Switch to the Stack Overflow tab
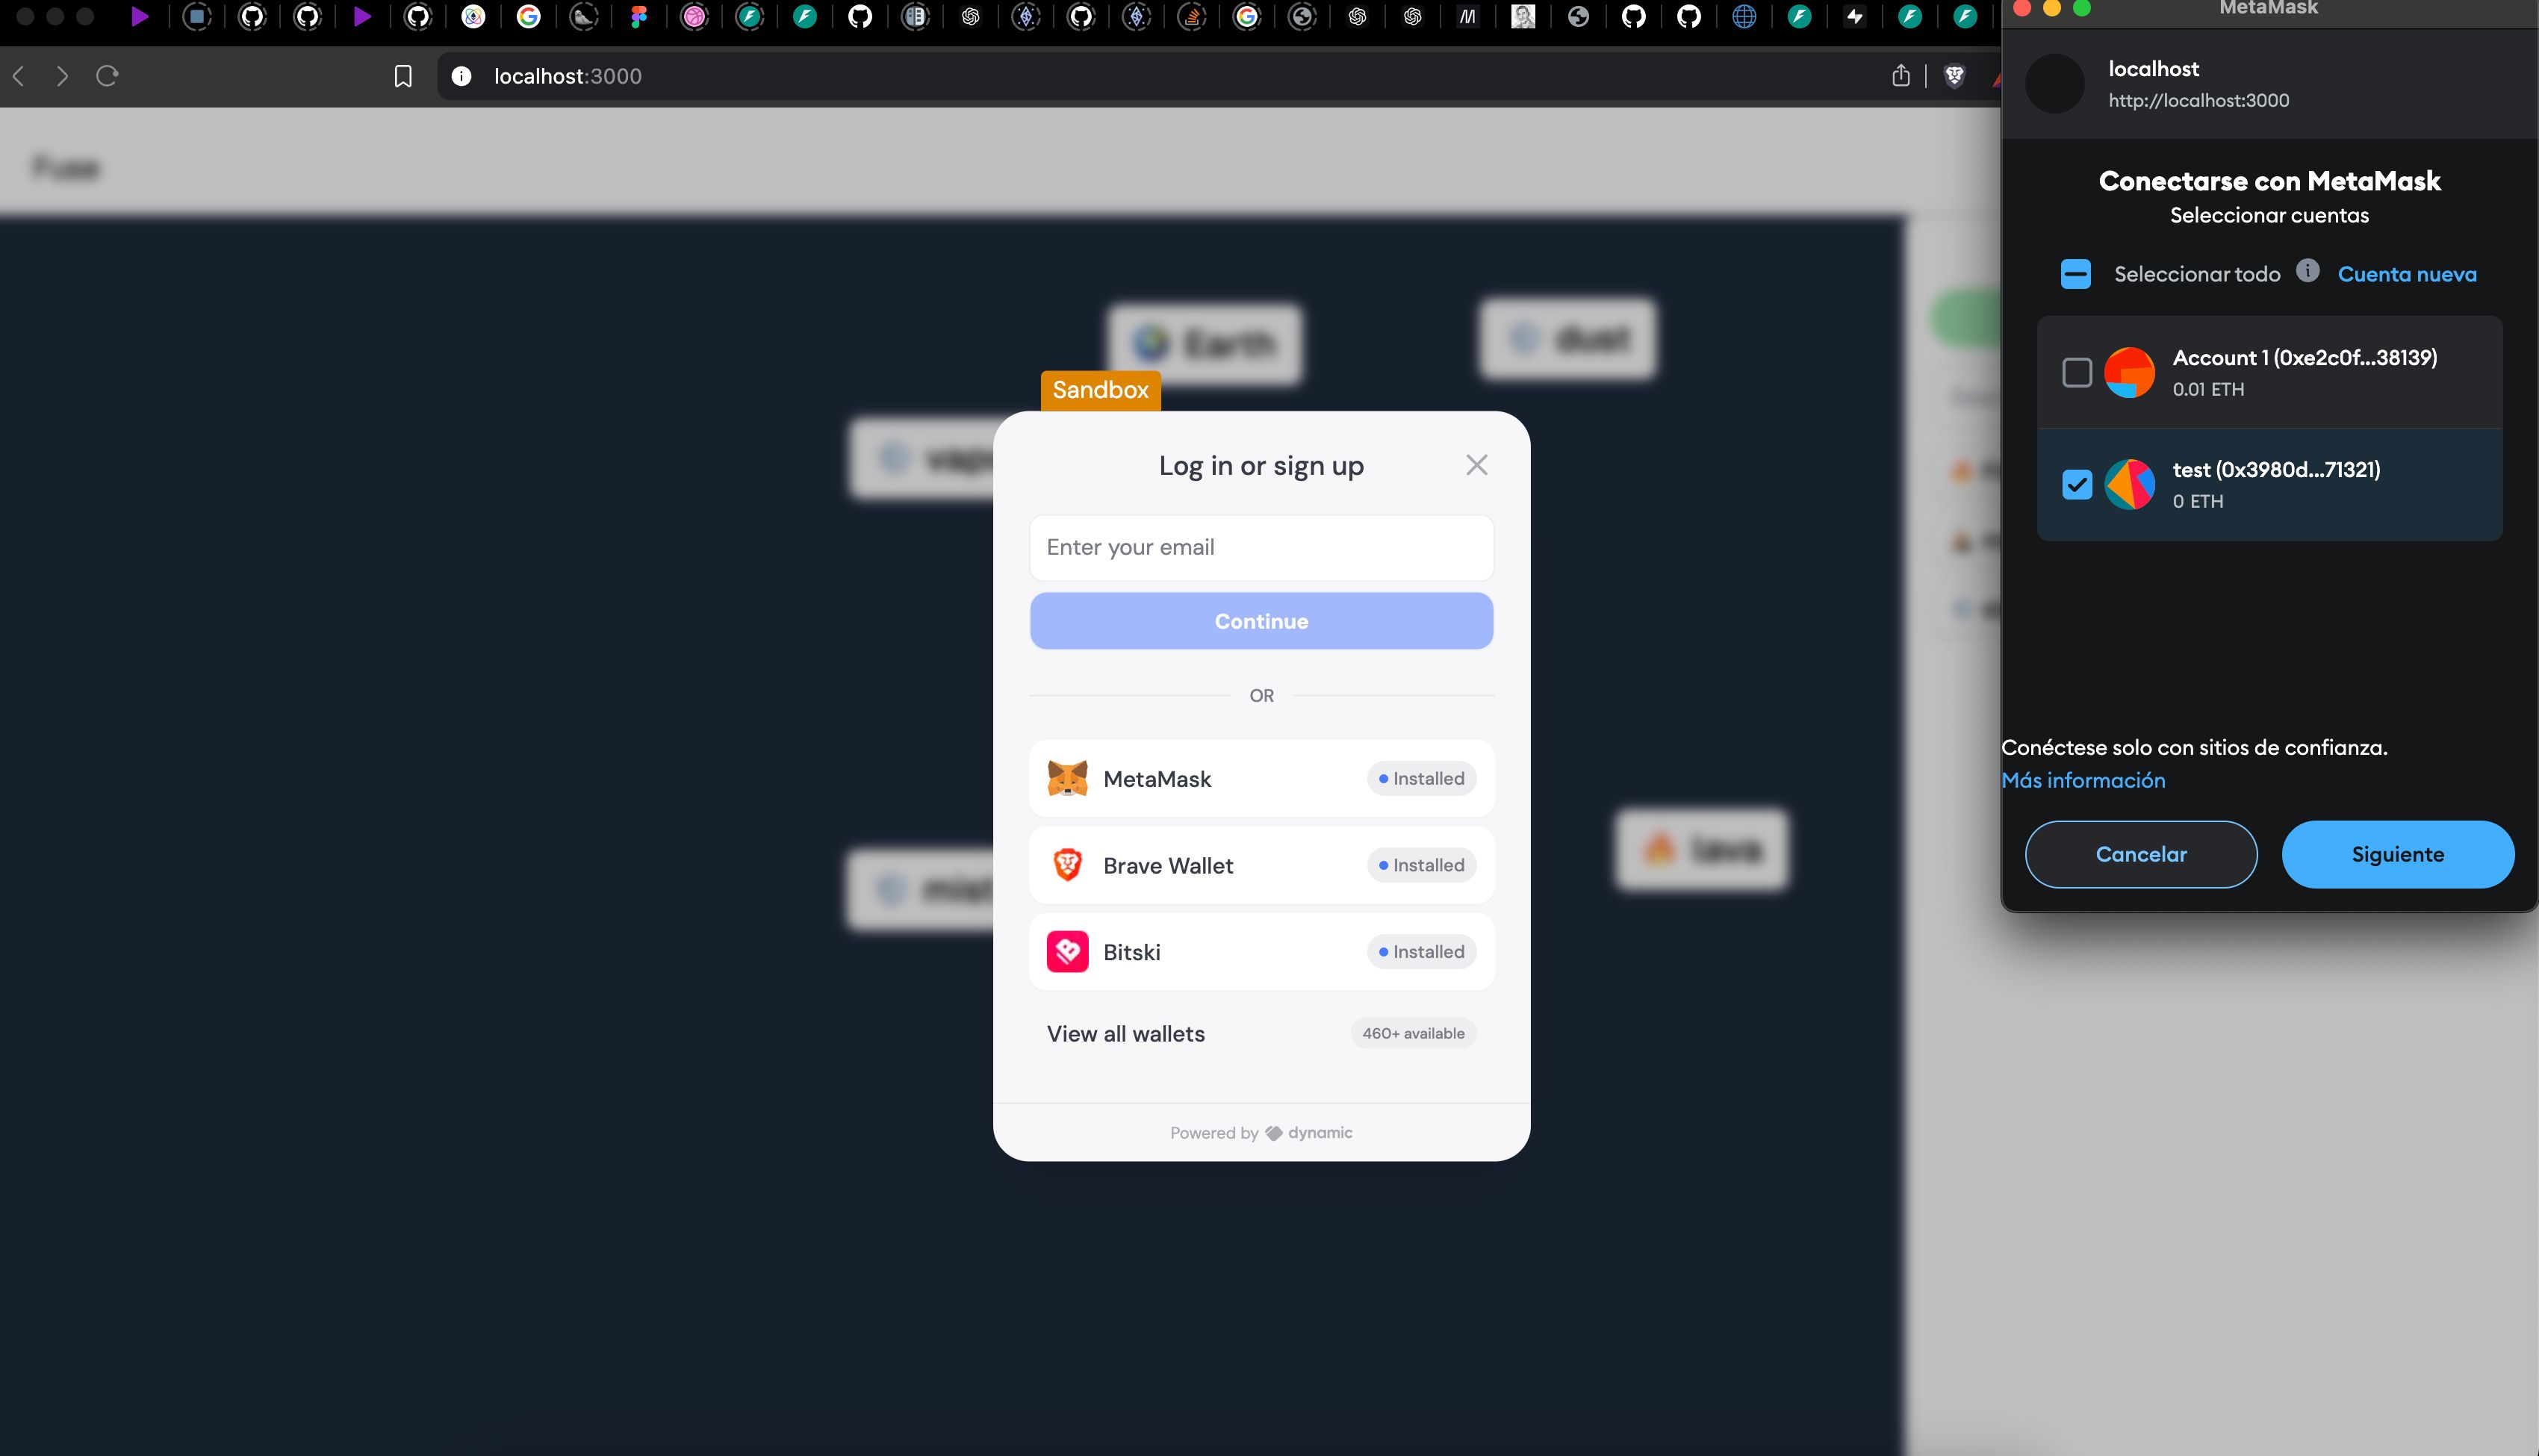 [x=1192, y=16]
